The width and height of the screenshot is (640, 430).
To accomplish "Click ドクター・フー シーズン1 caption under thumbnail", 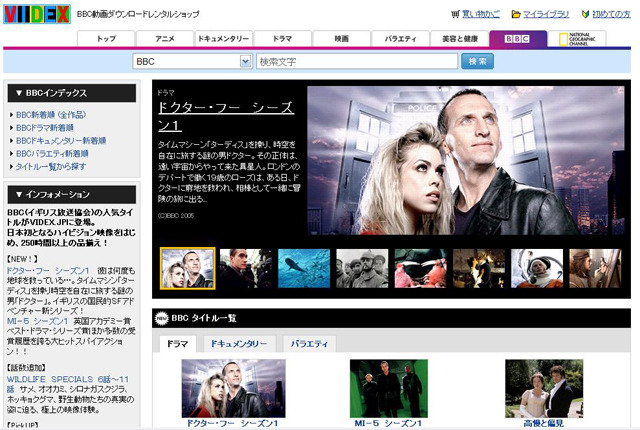I will click(x=233, y=423).
